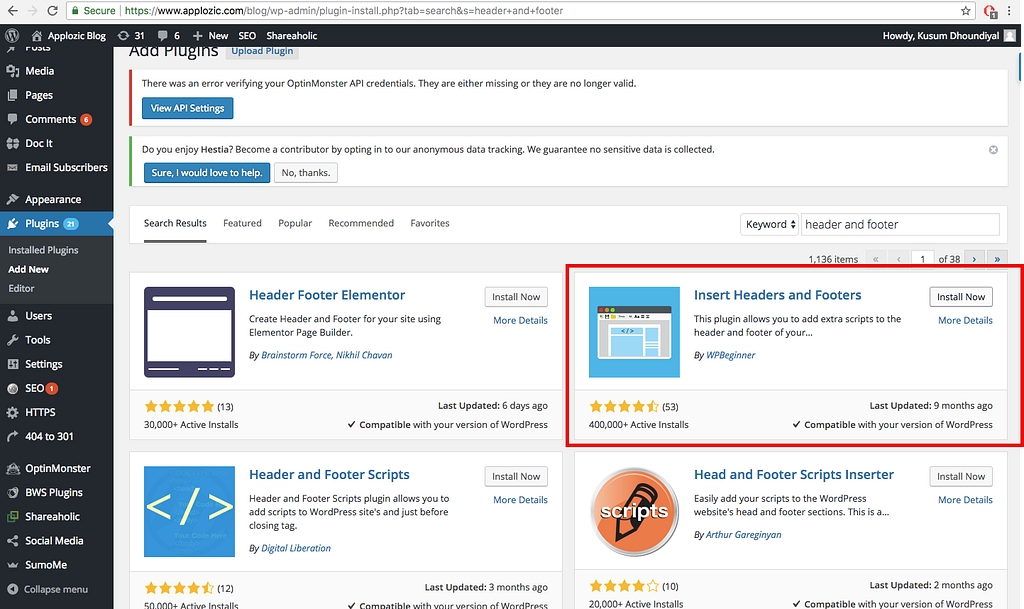
Task: Jump to last page of results
Action: tap(996, 259)
